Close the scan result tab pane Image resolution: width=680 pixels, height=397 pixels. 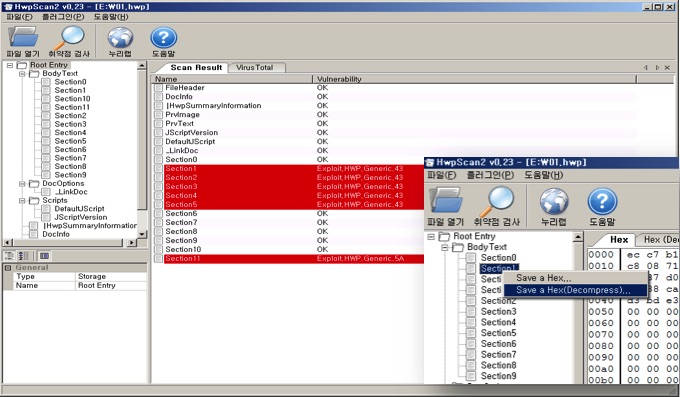[667, 68]
